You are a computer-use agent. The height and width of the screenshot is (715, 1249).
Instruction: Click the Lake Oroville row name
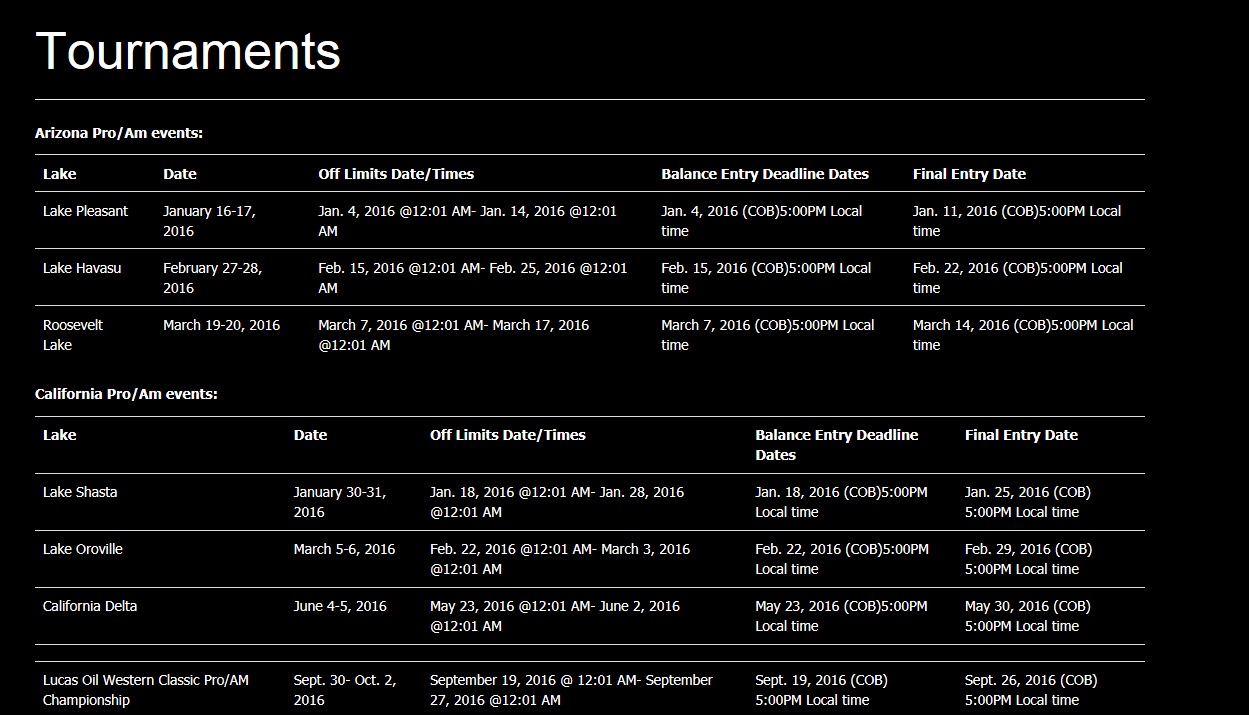pyautogui.click(x=83, y=549)
